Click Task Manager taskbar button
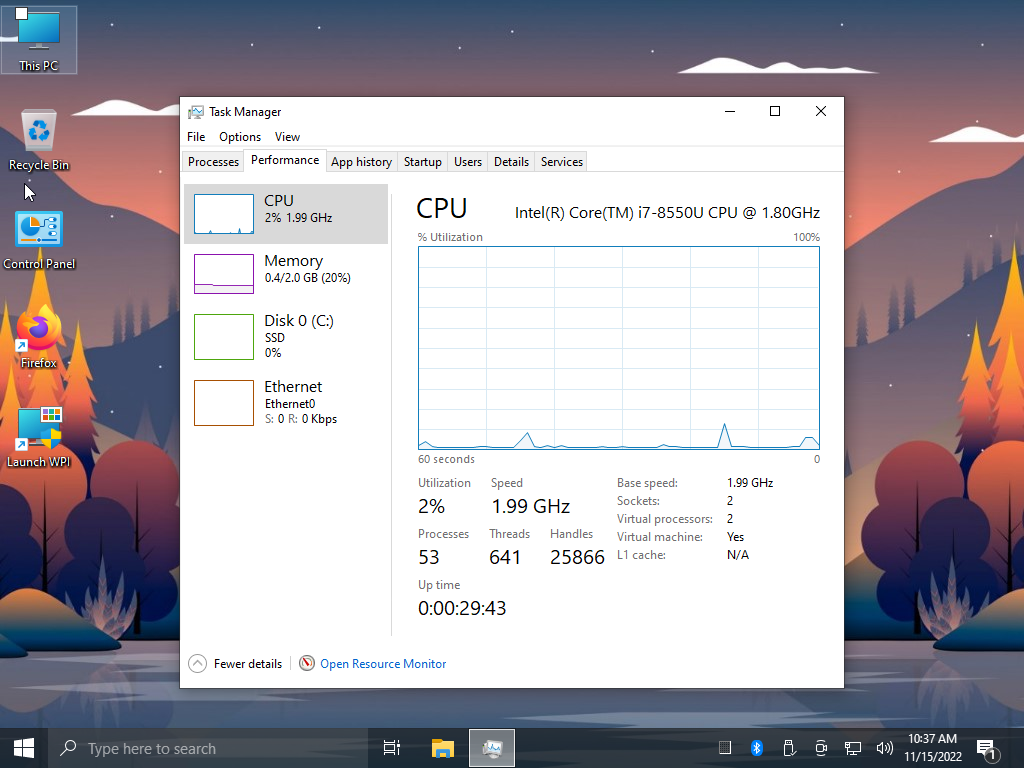The image size is (1024, 768). pos(492,748)
